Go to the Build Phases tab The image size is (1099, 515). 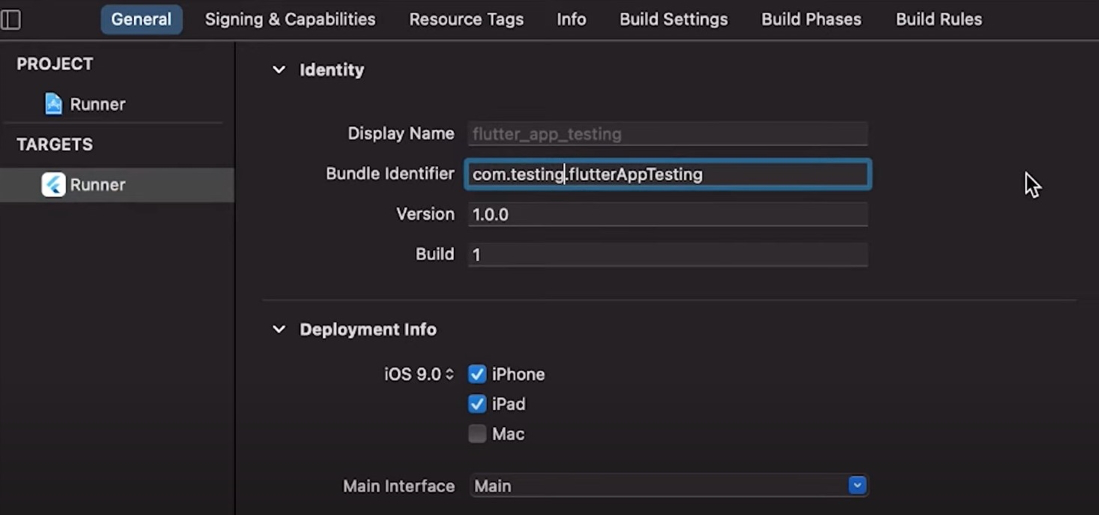811,19
